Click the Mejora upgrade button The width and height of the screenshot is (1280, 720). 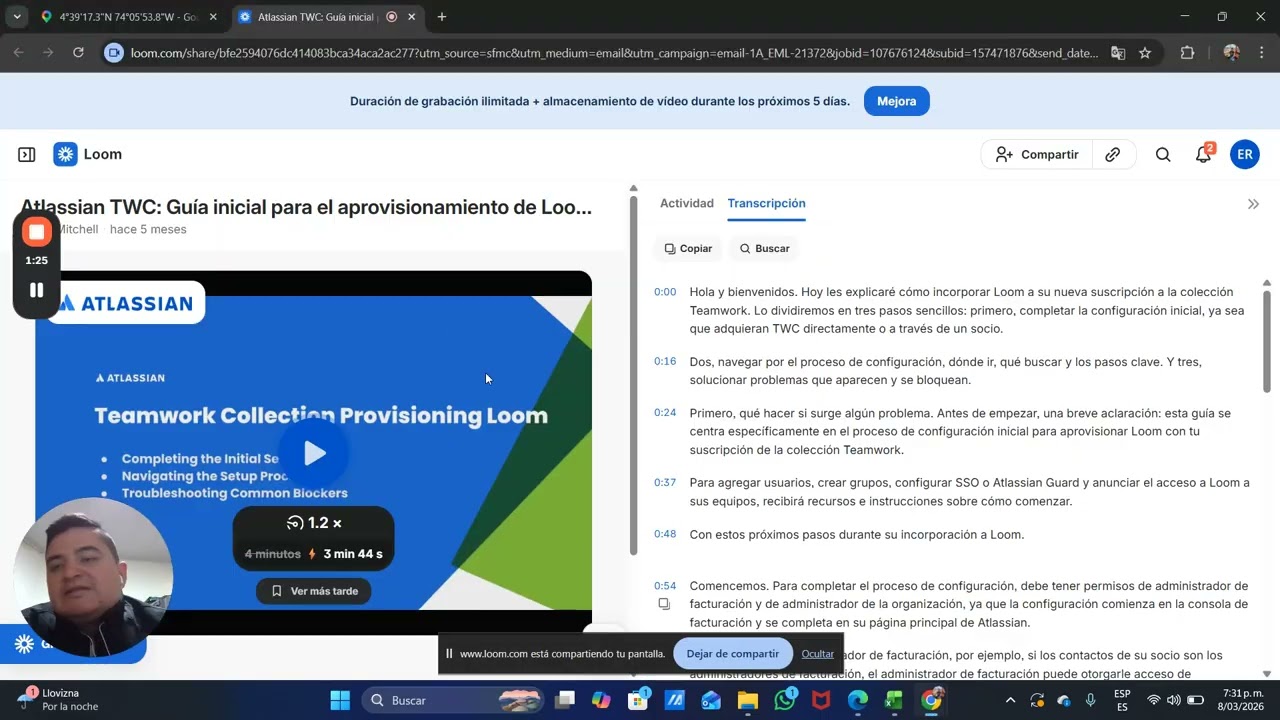coord(896,101)
